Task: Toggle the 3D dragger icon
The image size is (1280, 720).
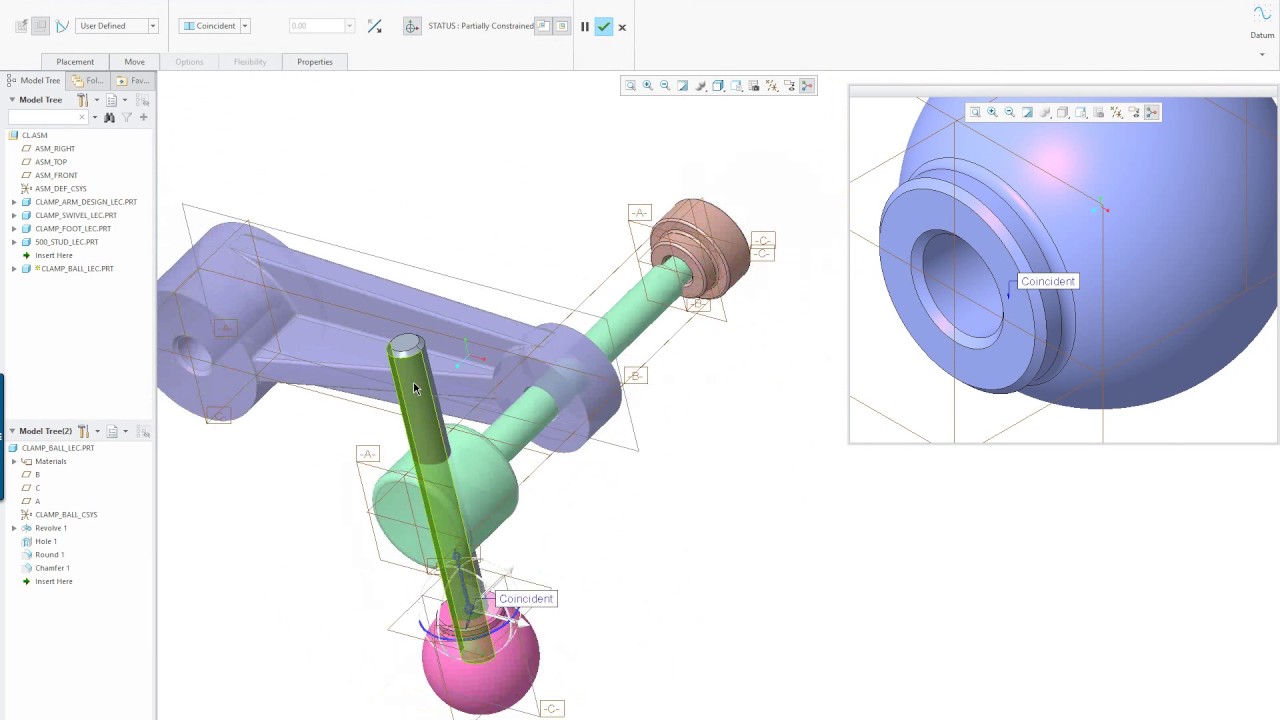Action: coord(412,27)
